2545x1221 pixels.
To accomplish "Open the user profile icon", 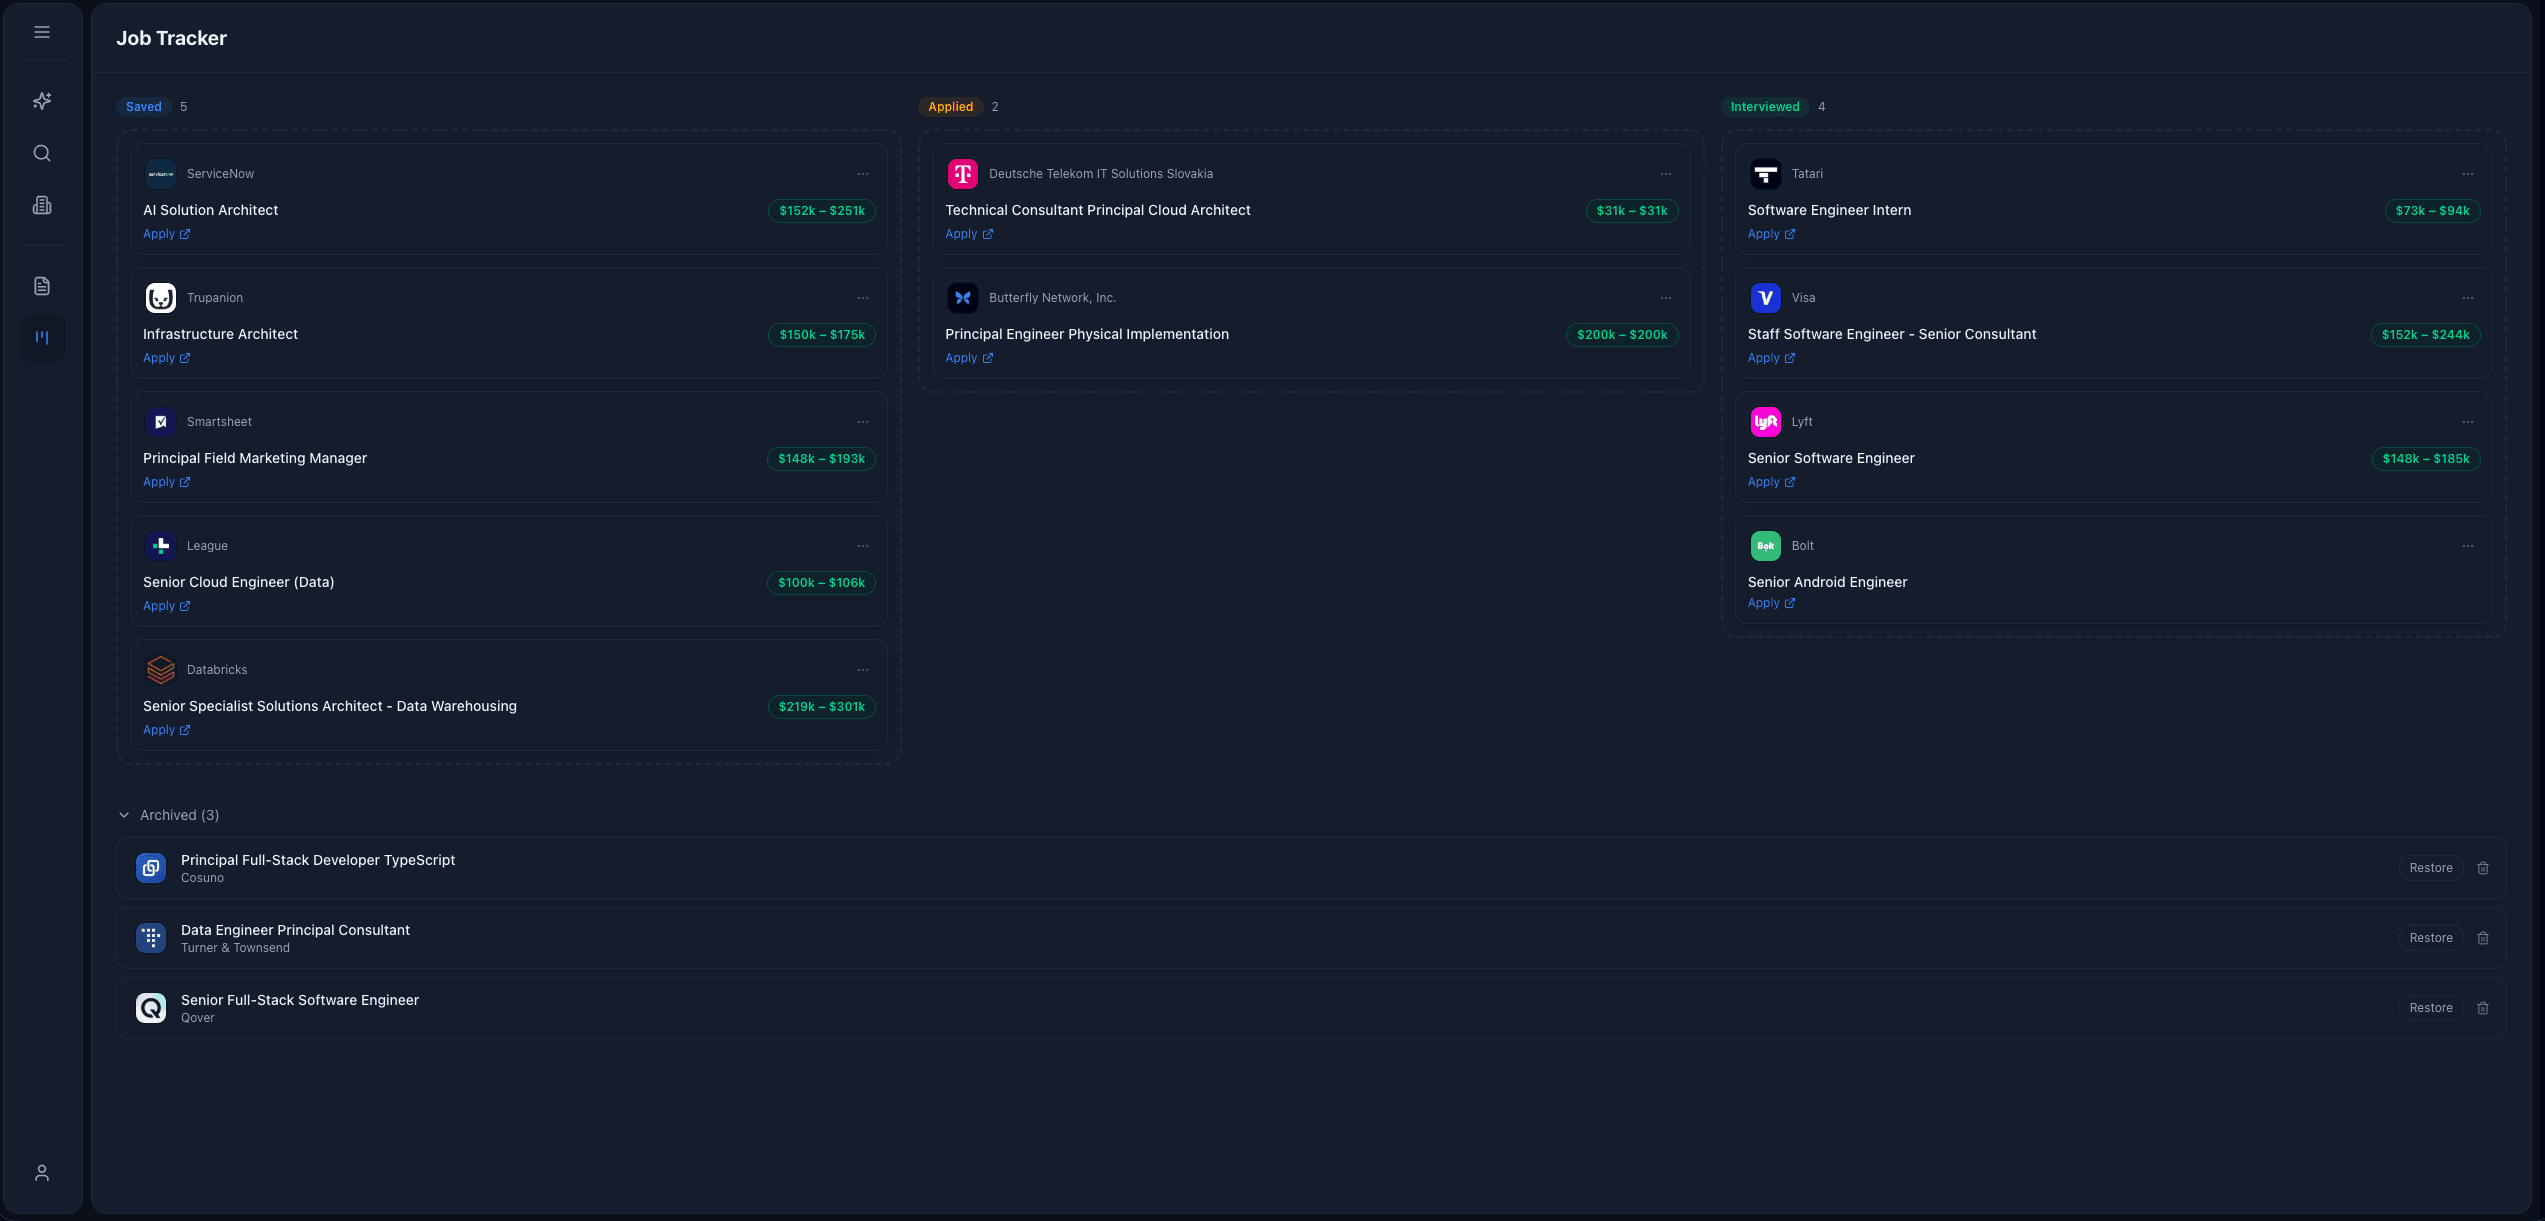I will click(x=42, y=1173).
